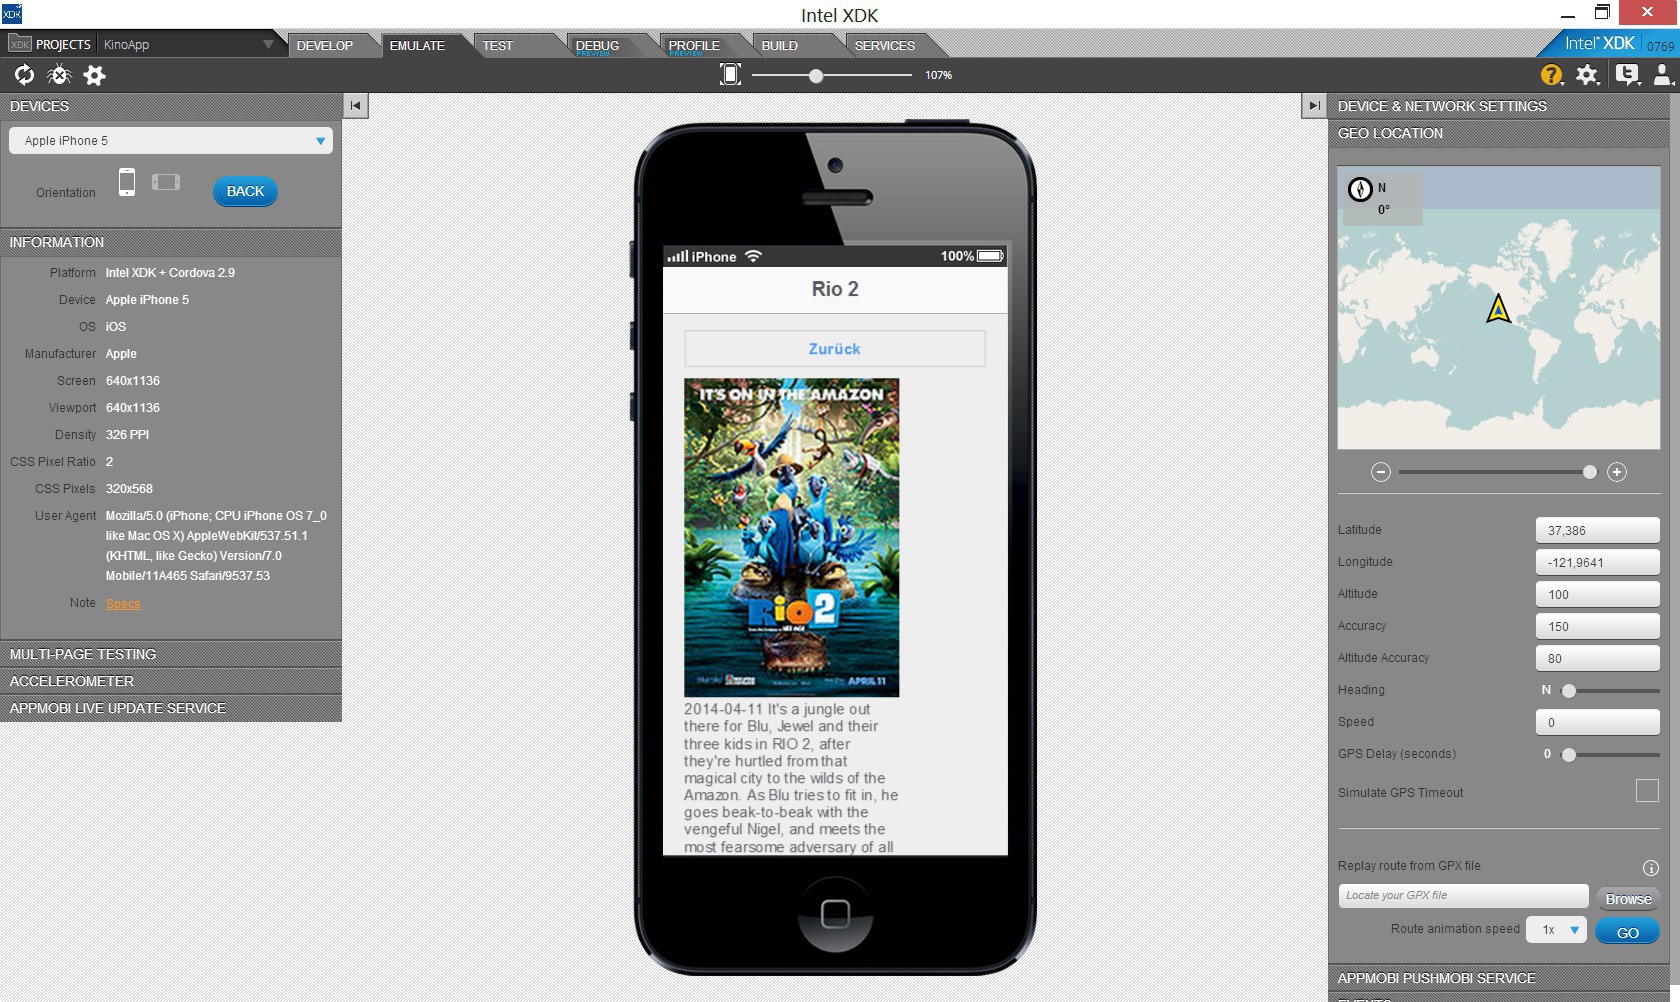
Task: Click the GPX file info icon
Action: click(x=1651, y=868)
